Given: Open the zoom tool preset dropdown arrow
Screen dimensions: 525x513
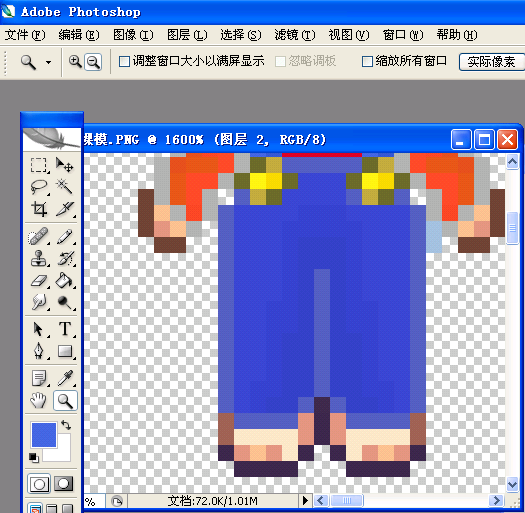Looking at the screenshot, I should [49, 62].
